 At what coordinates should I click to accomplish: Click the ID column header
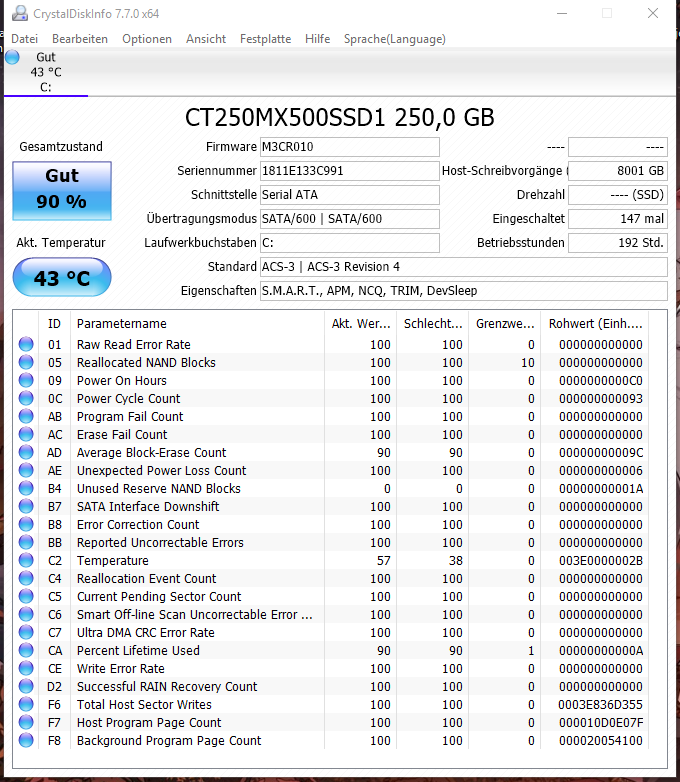click(x=54, y=324)
